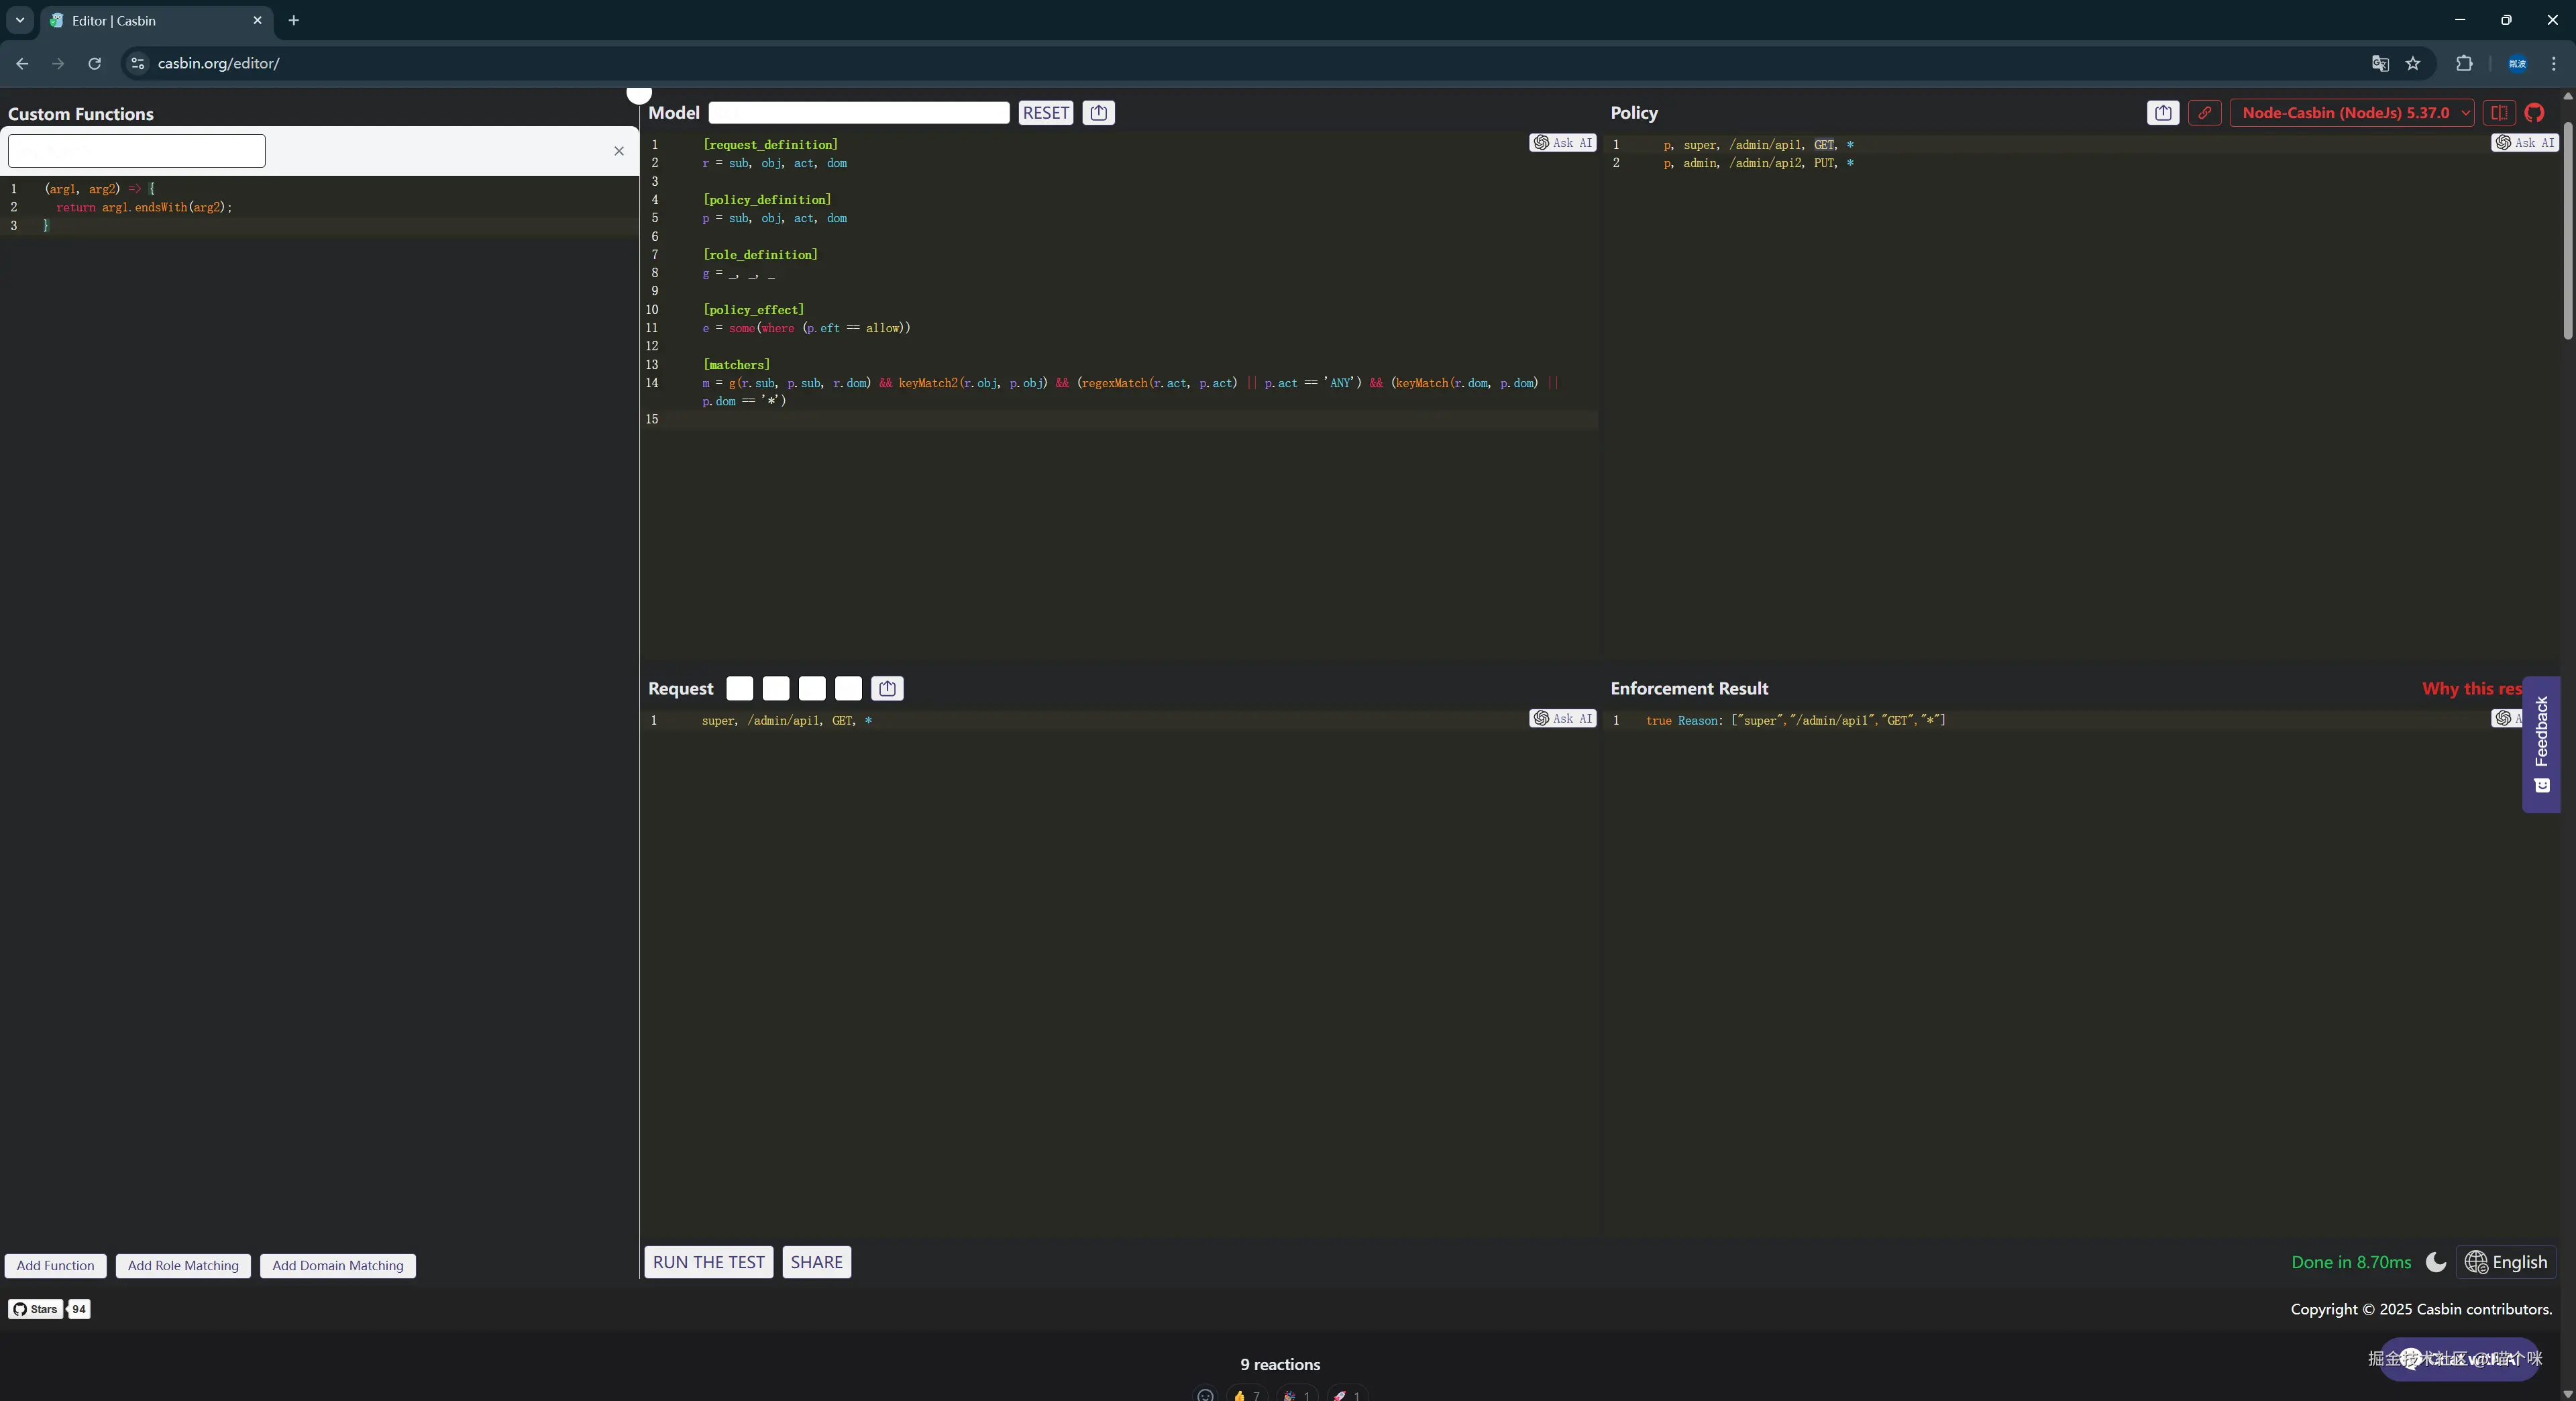Screen dimensions: 2576x1401
Task: Click the share/export icon above the Policy panel
Action: pos(2162,113)
